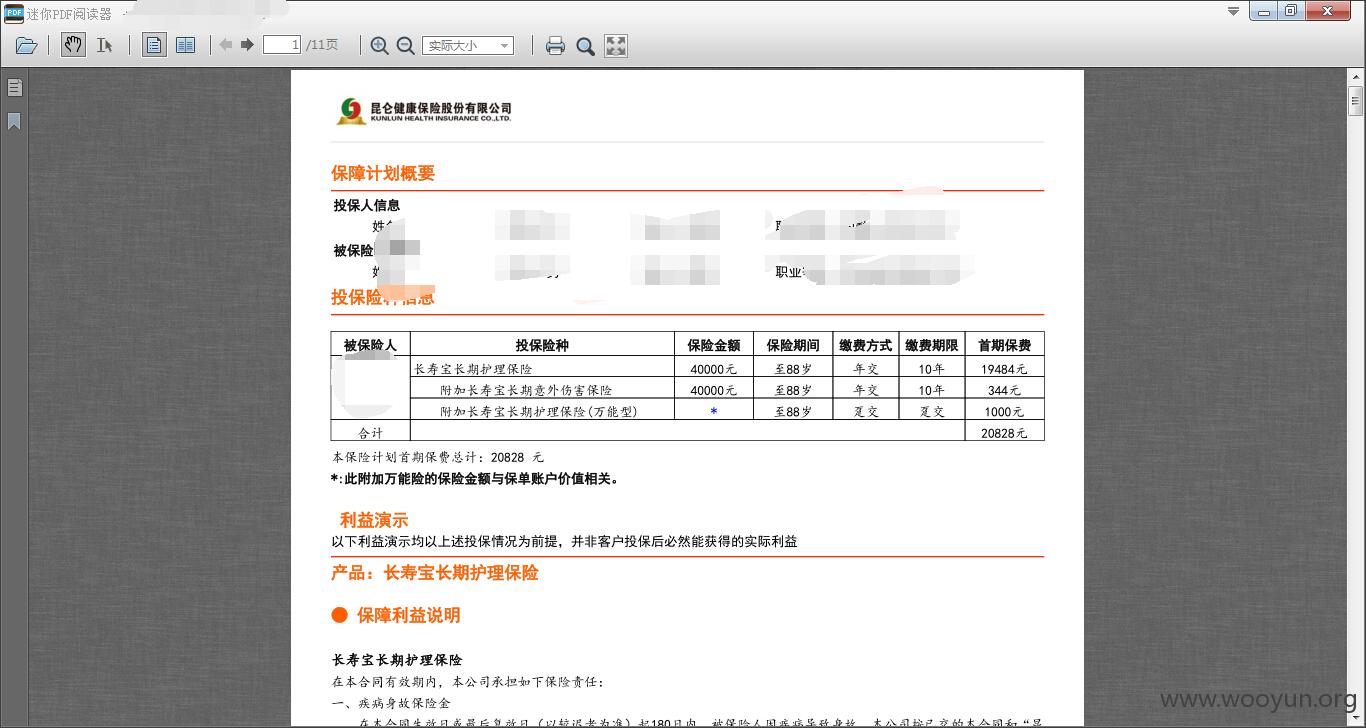Switch to two-page facing view
1366x728 pixels.
tap(185, 45)
